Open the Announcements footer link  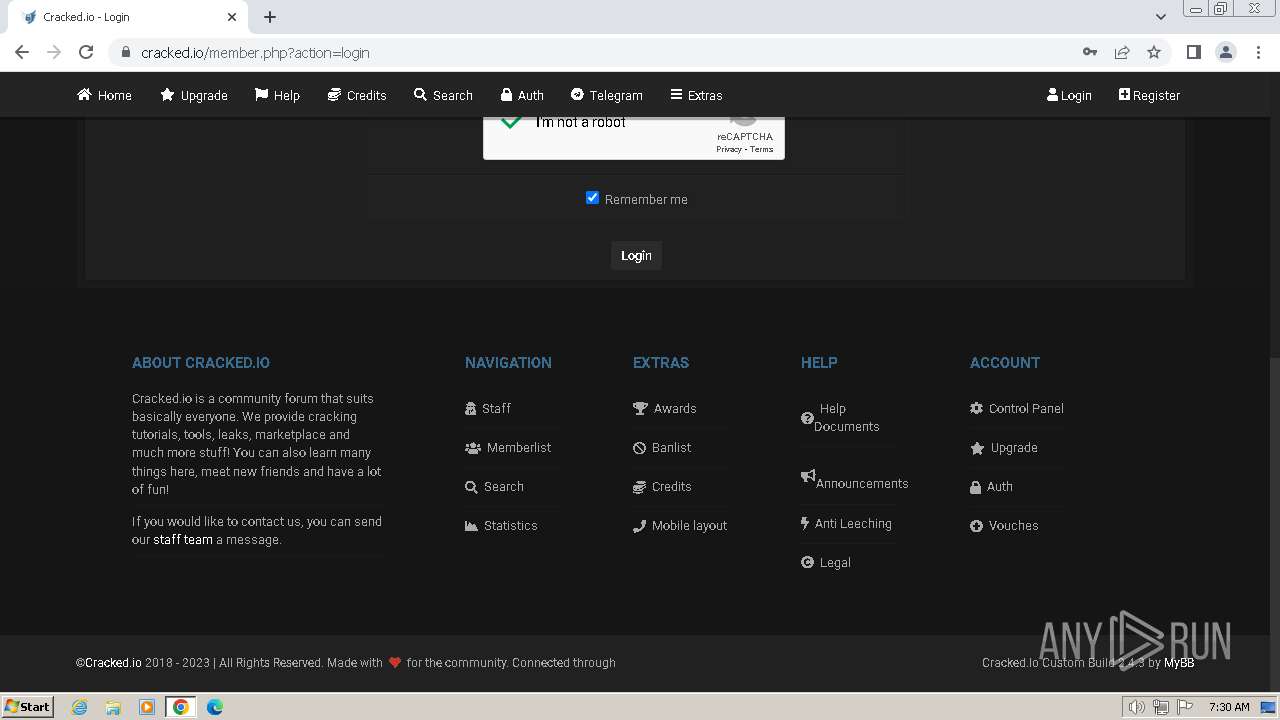[x=855, y=480]
